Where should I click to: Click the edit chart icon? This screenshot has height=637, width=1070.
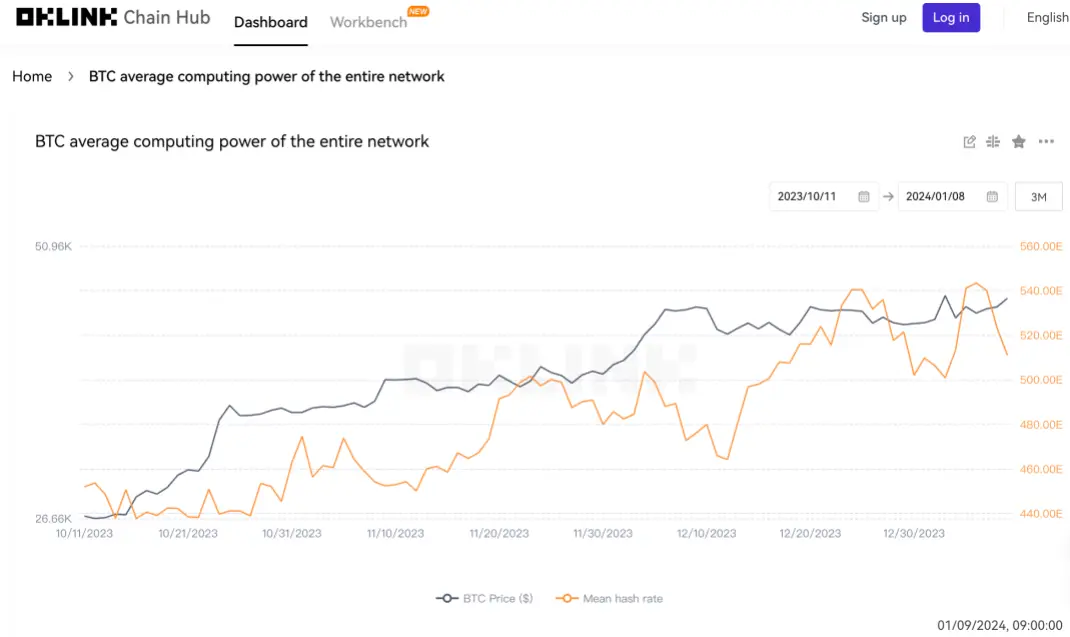click(x=969, y=142)
